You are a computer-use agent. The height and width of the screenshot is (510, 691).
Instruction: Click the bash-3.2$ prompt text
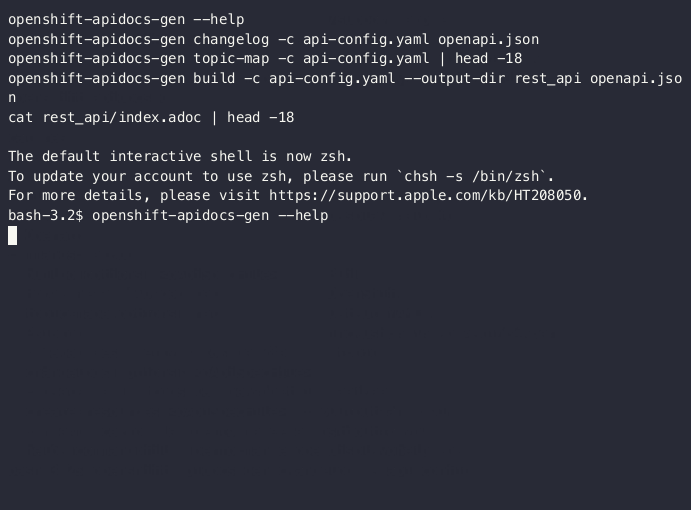pos(45,216)
